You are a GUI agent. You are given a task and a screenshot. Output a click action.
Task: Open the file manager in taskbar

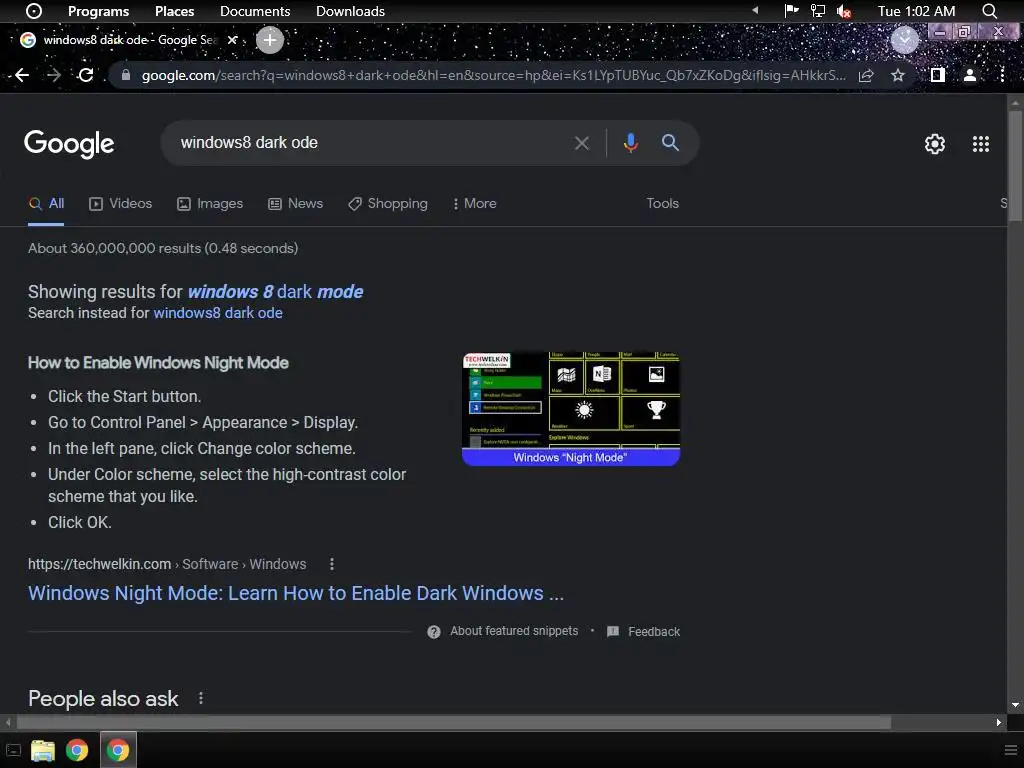coord(43,750)
